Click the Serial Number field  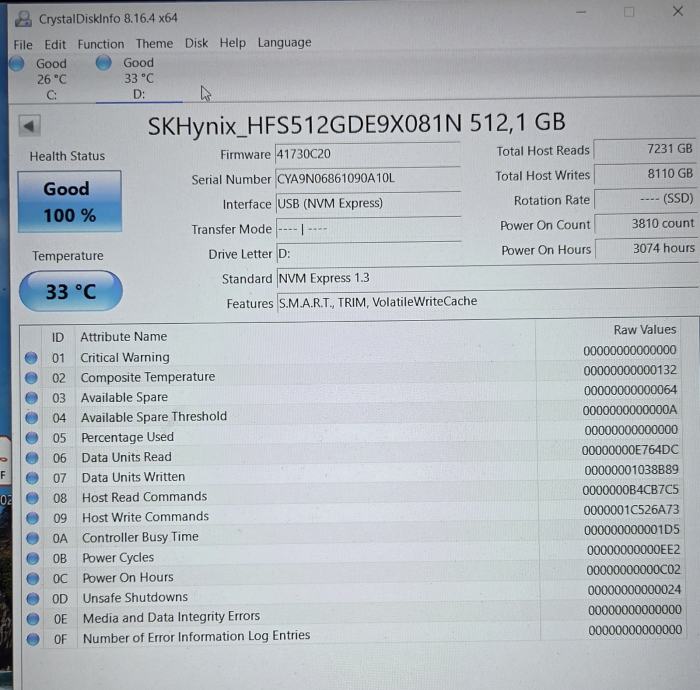(x=367, y=179)
